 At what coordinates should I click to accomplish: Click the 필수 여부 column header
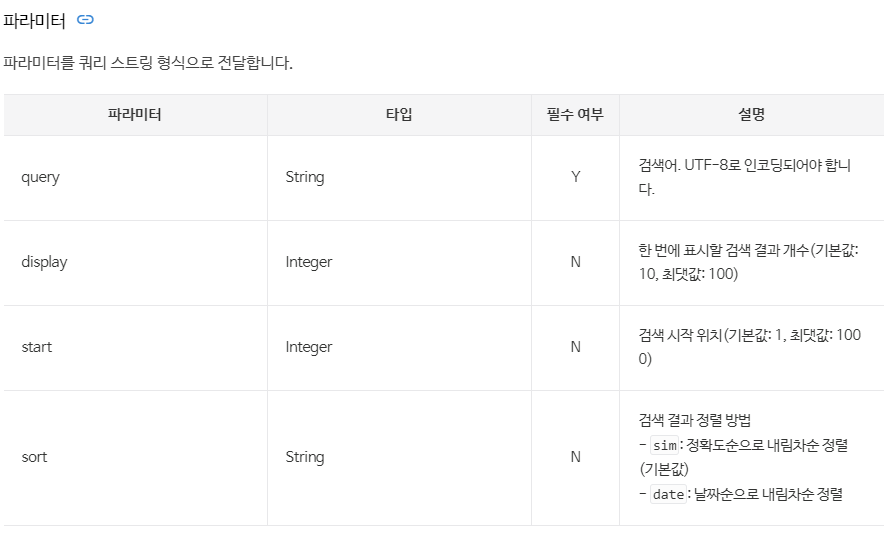575,115
